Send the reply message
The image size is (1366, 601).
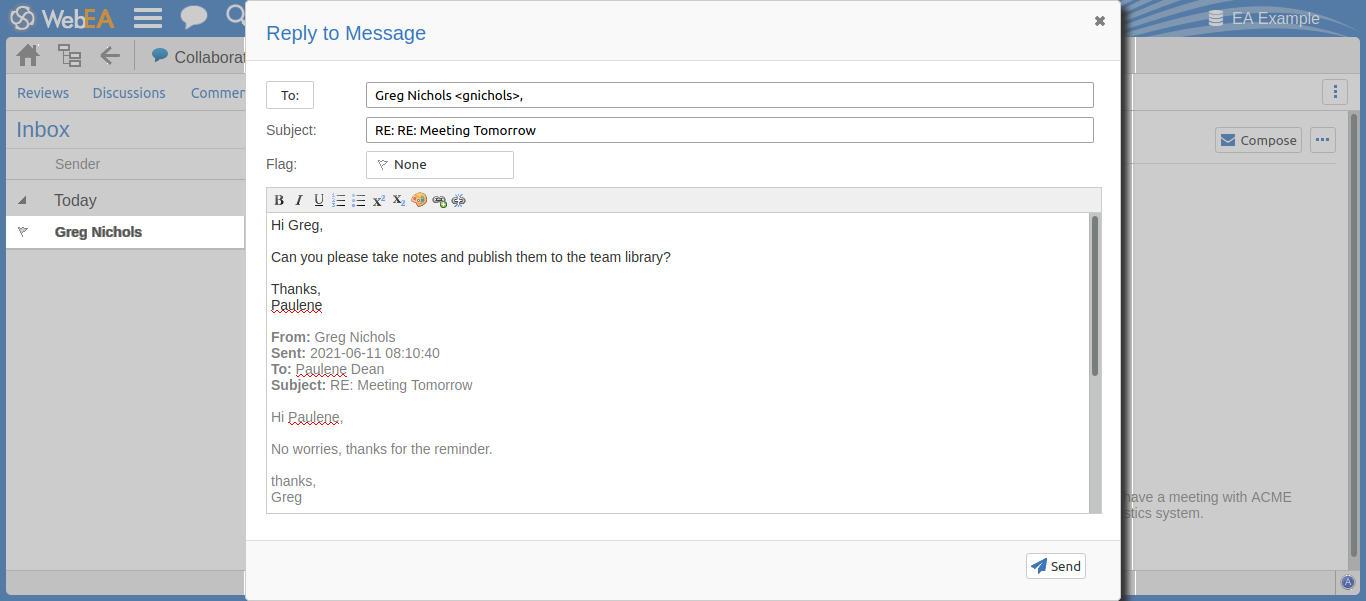[x=1055, y=566]
